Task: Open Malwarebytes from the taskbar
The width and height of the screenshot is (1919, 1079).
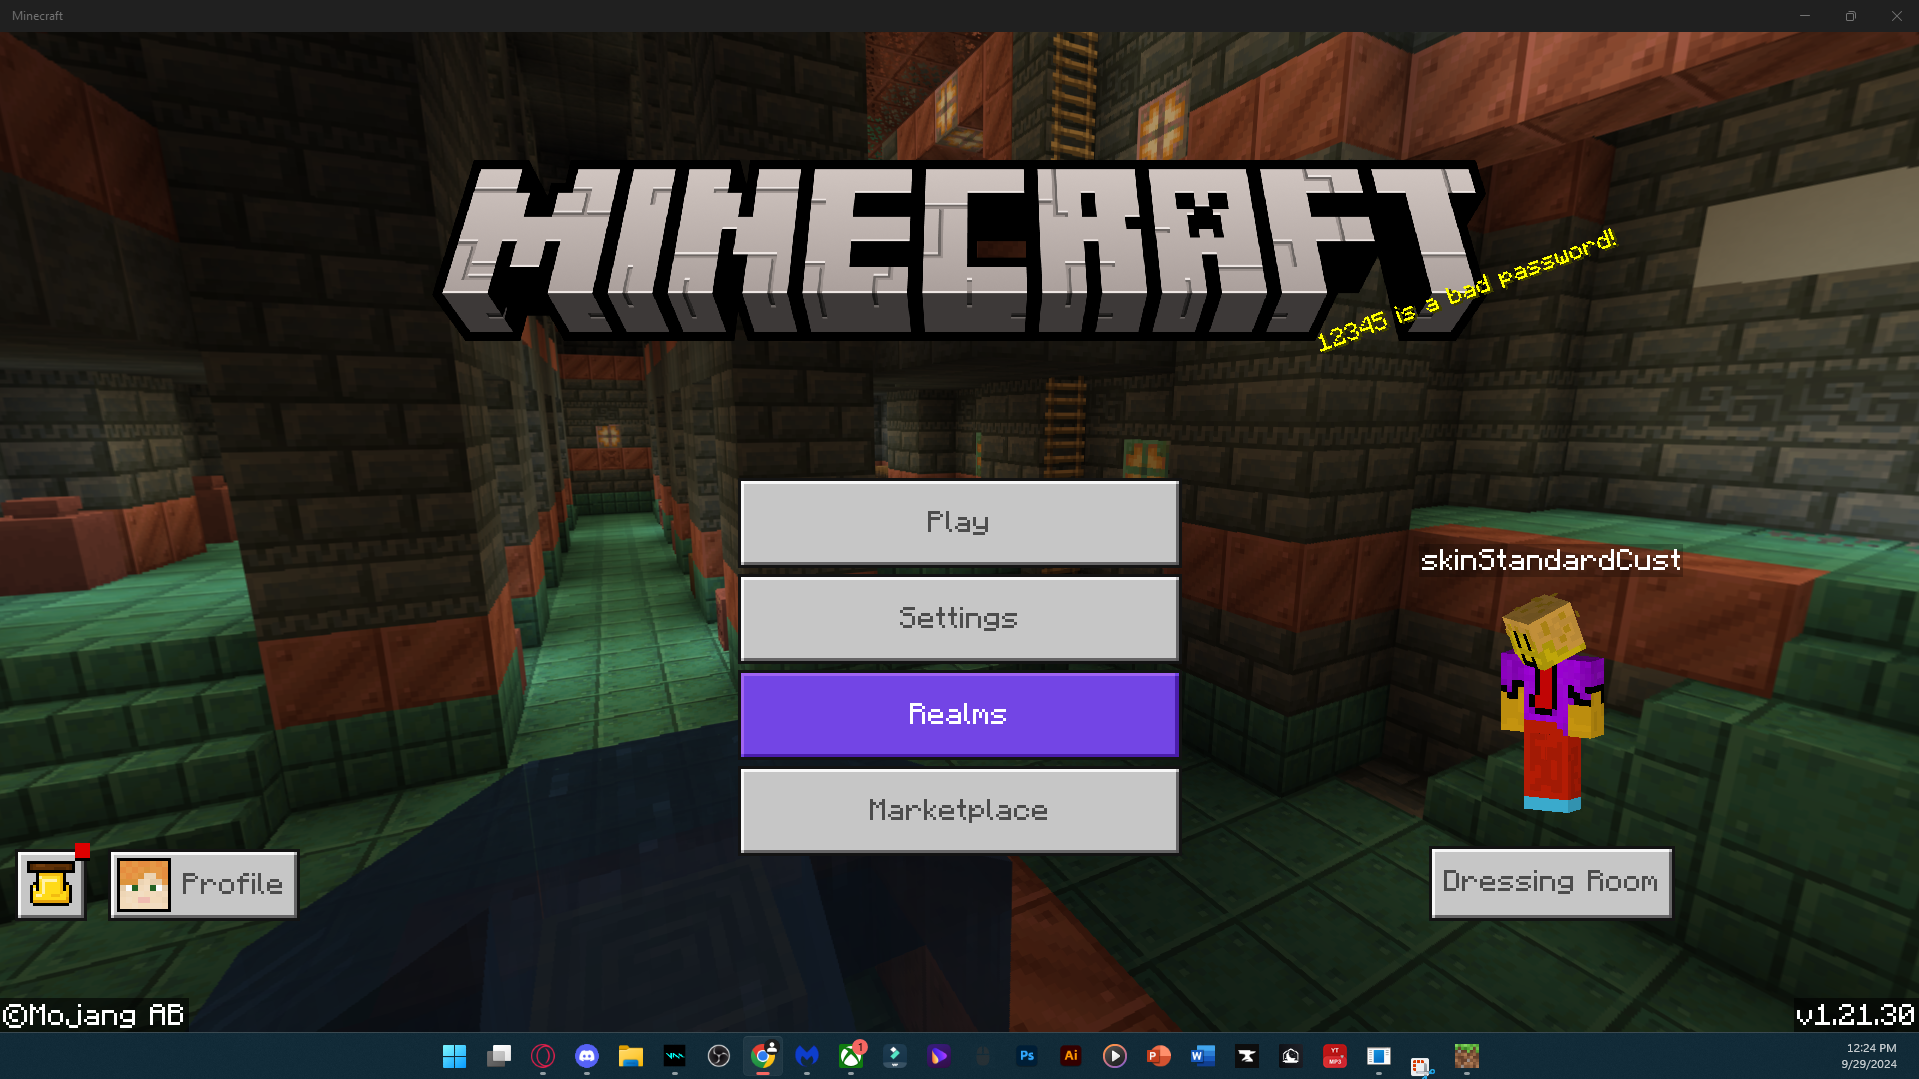Action: coord(807,1056)
